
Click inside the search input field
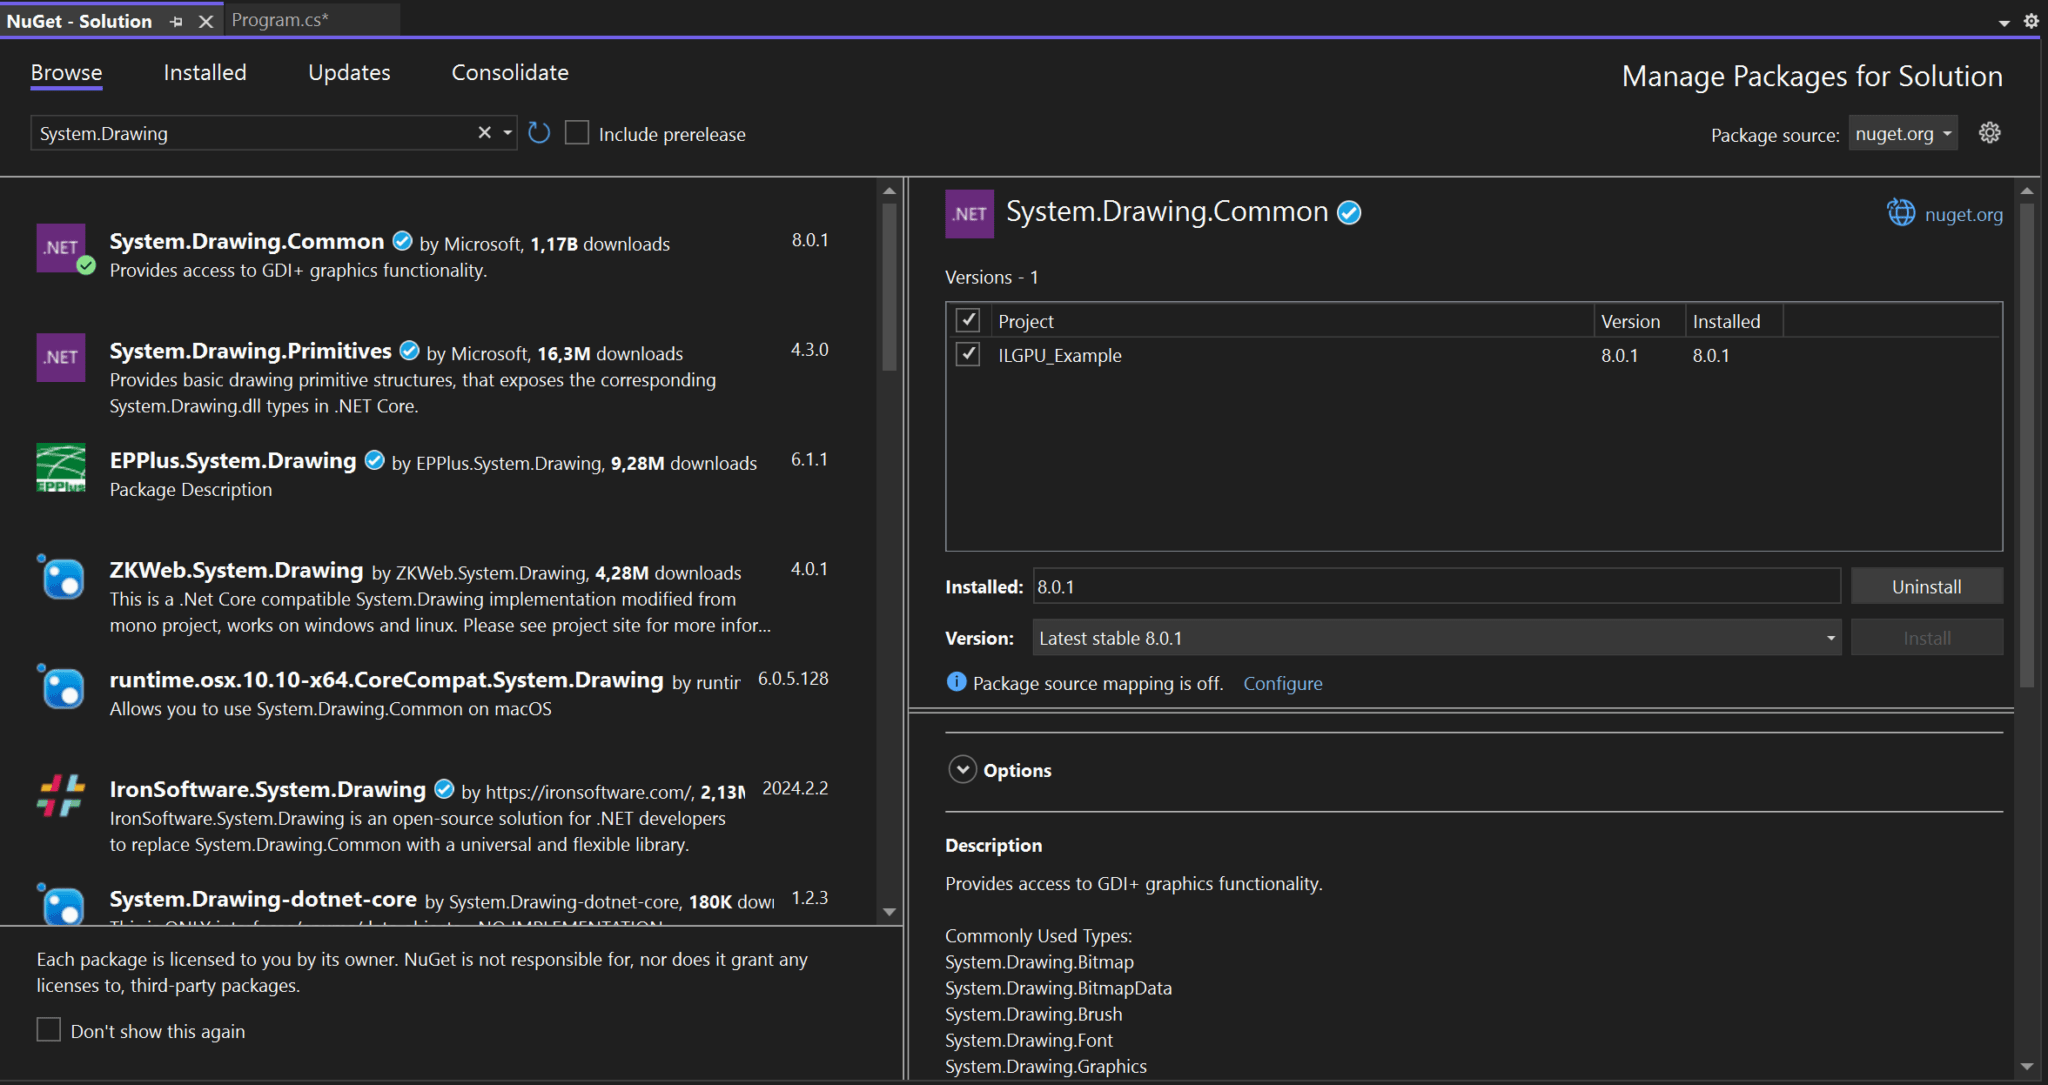click(250, 132)
